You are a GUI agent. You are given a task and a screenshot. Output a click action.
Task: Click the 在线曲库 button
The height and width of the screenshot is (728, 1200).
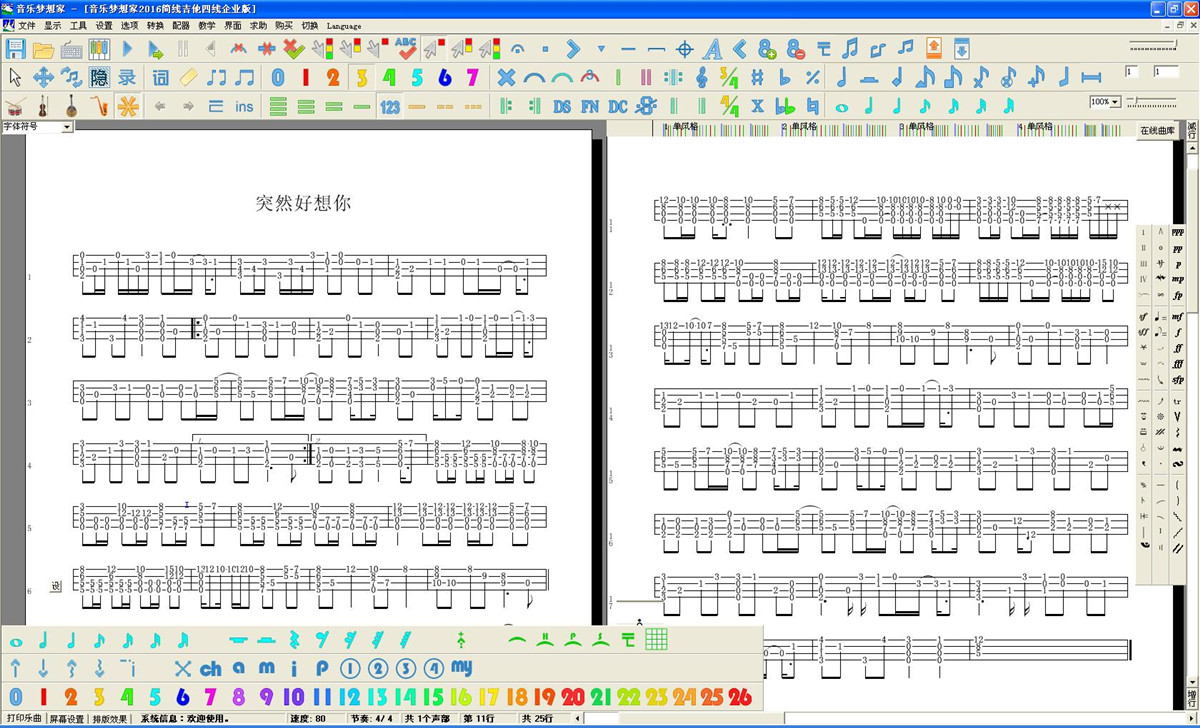click(x=1158, y=130)
